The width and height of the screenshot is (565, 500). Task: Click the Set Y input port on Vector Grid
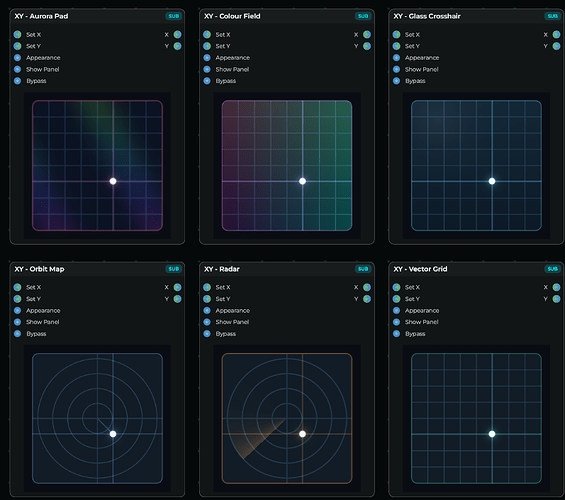(396, 299)
